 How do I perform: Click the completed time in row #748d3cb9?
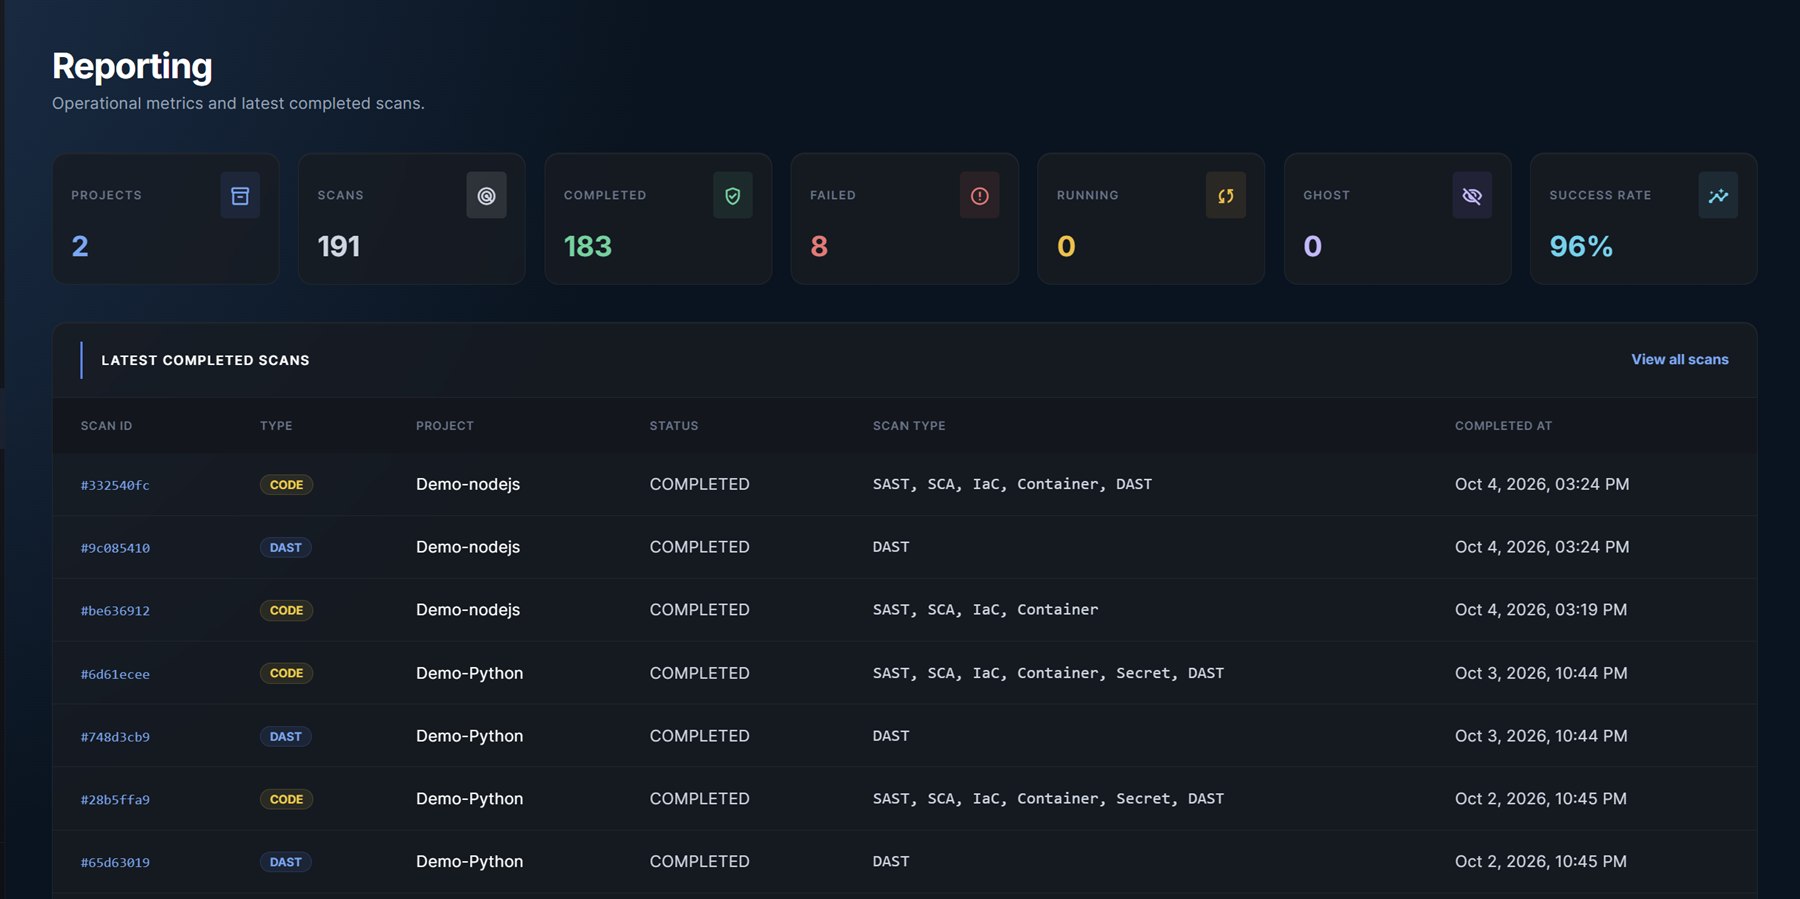point(1541,736)
